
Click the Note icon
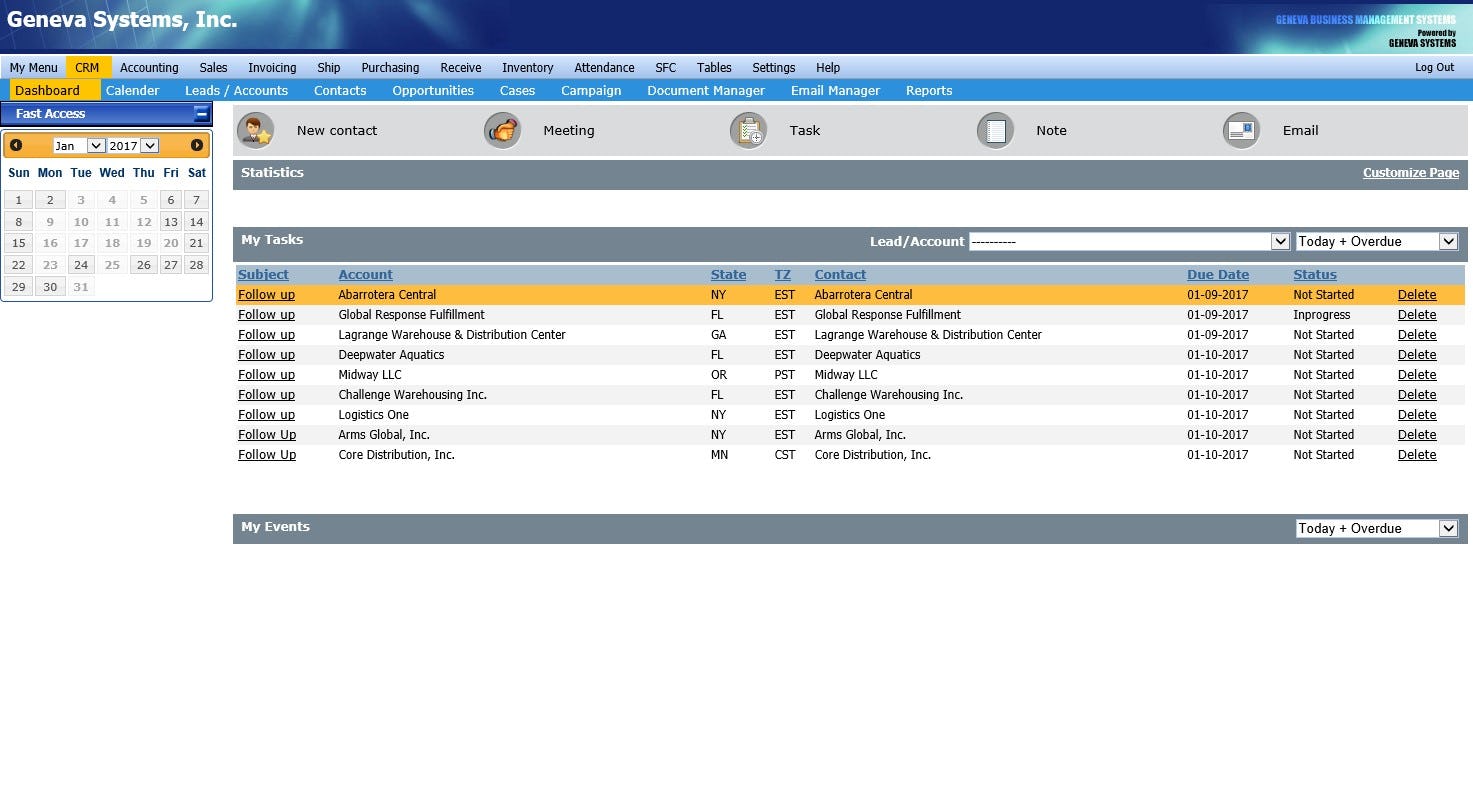(x=995, y=130)
